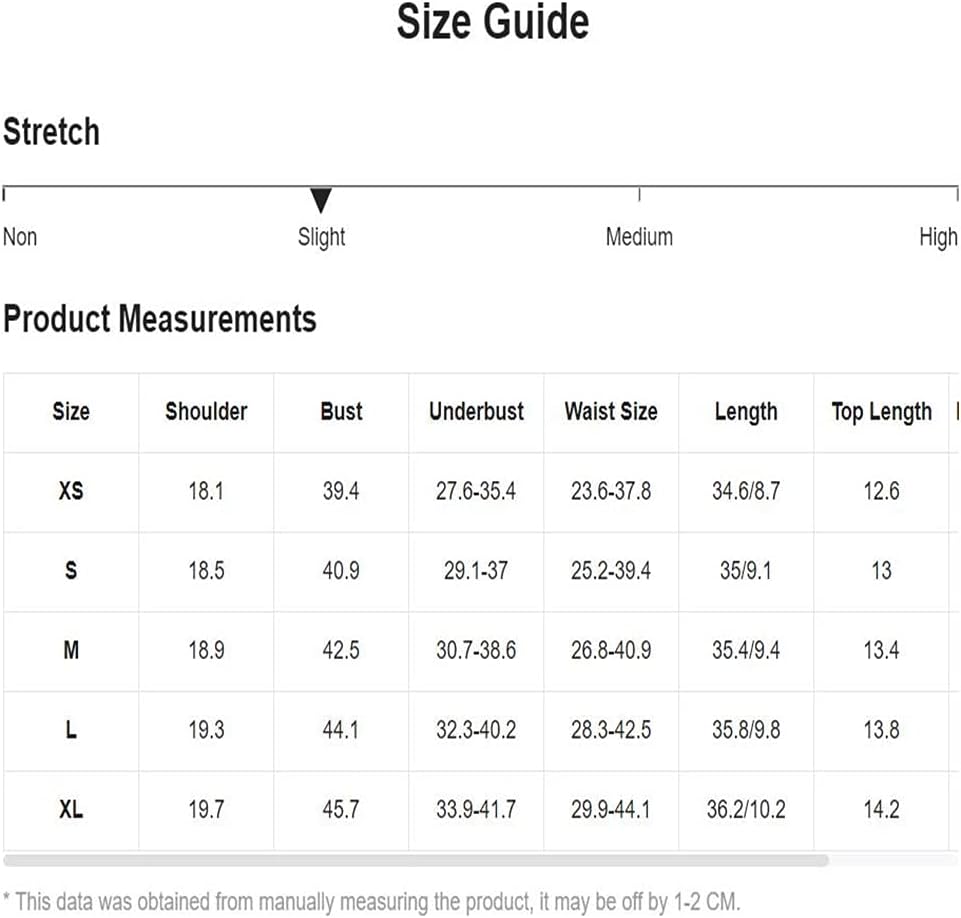Click the M size row label
Viewport: 961px width, 918px height.
pyautogui.click(x=71, y=650)
